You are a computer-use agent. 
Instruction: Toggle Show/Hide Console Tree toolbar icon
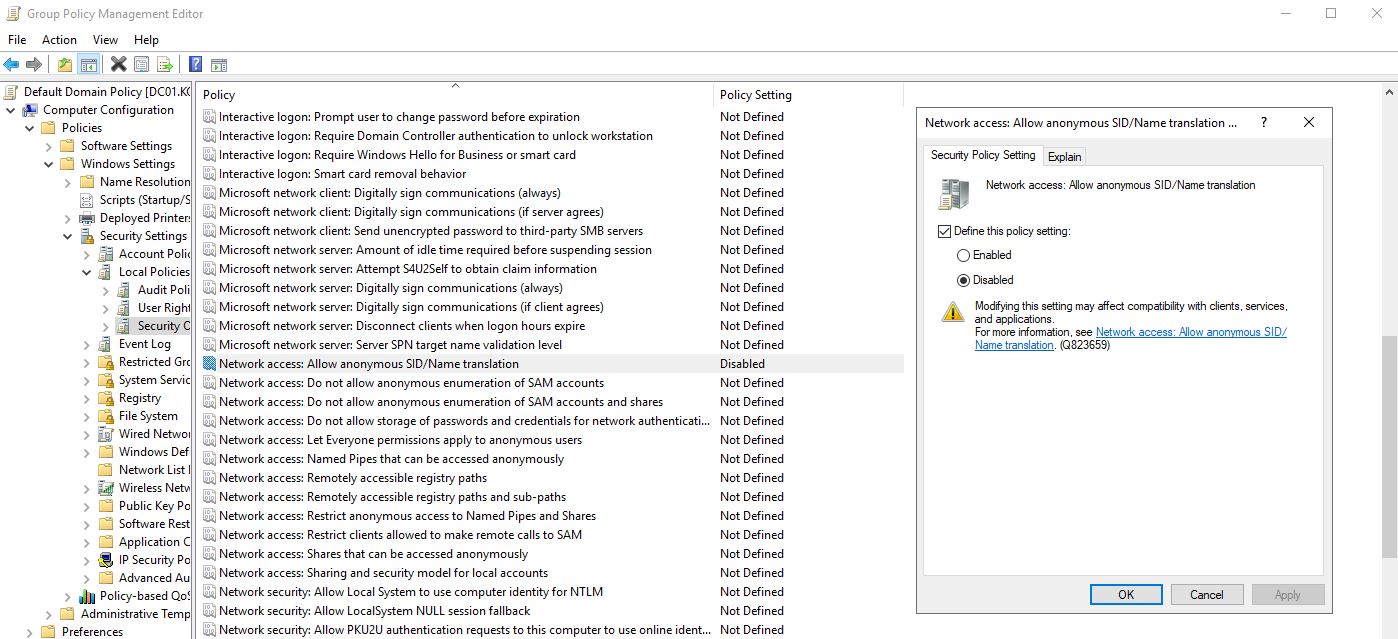coord(89,65)
